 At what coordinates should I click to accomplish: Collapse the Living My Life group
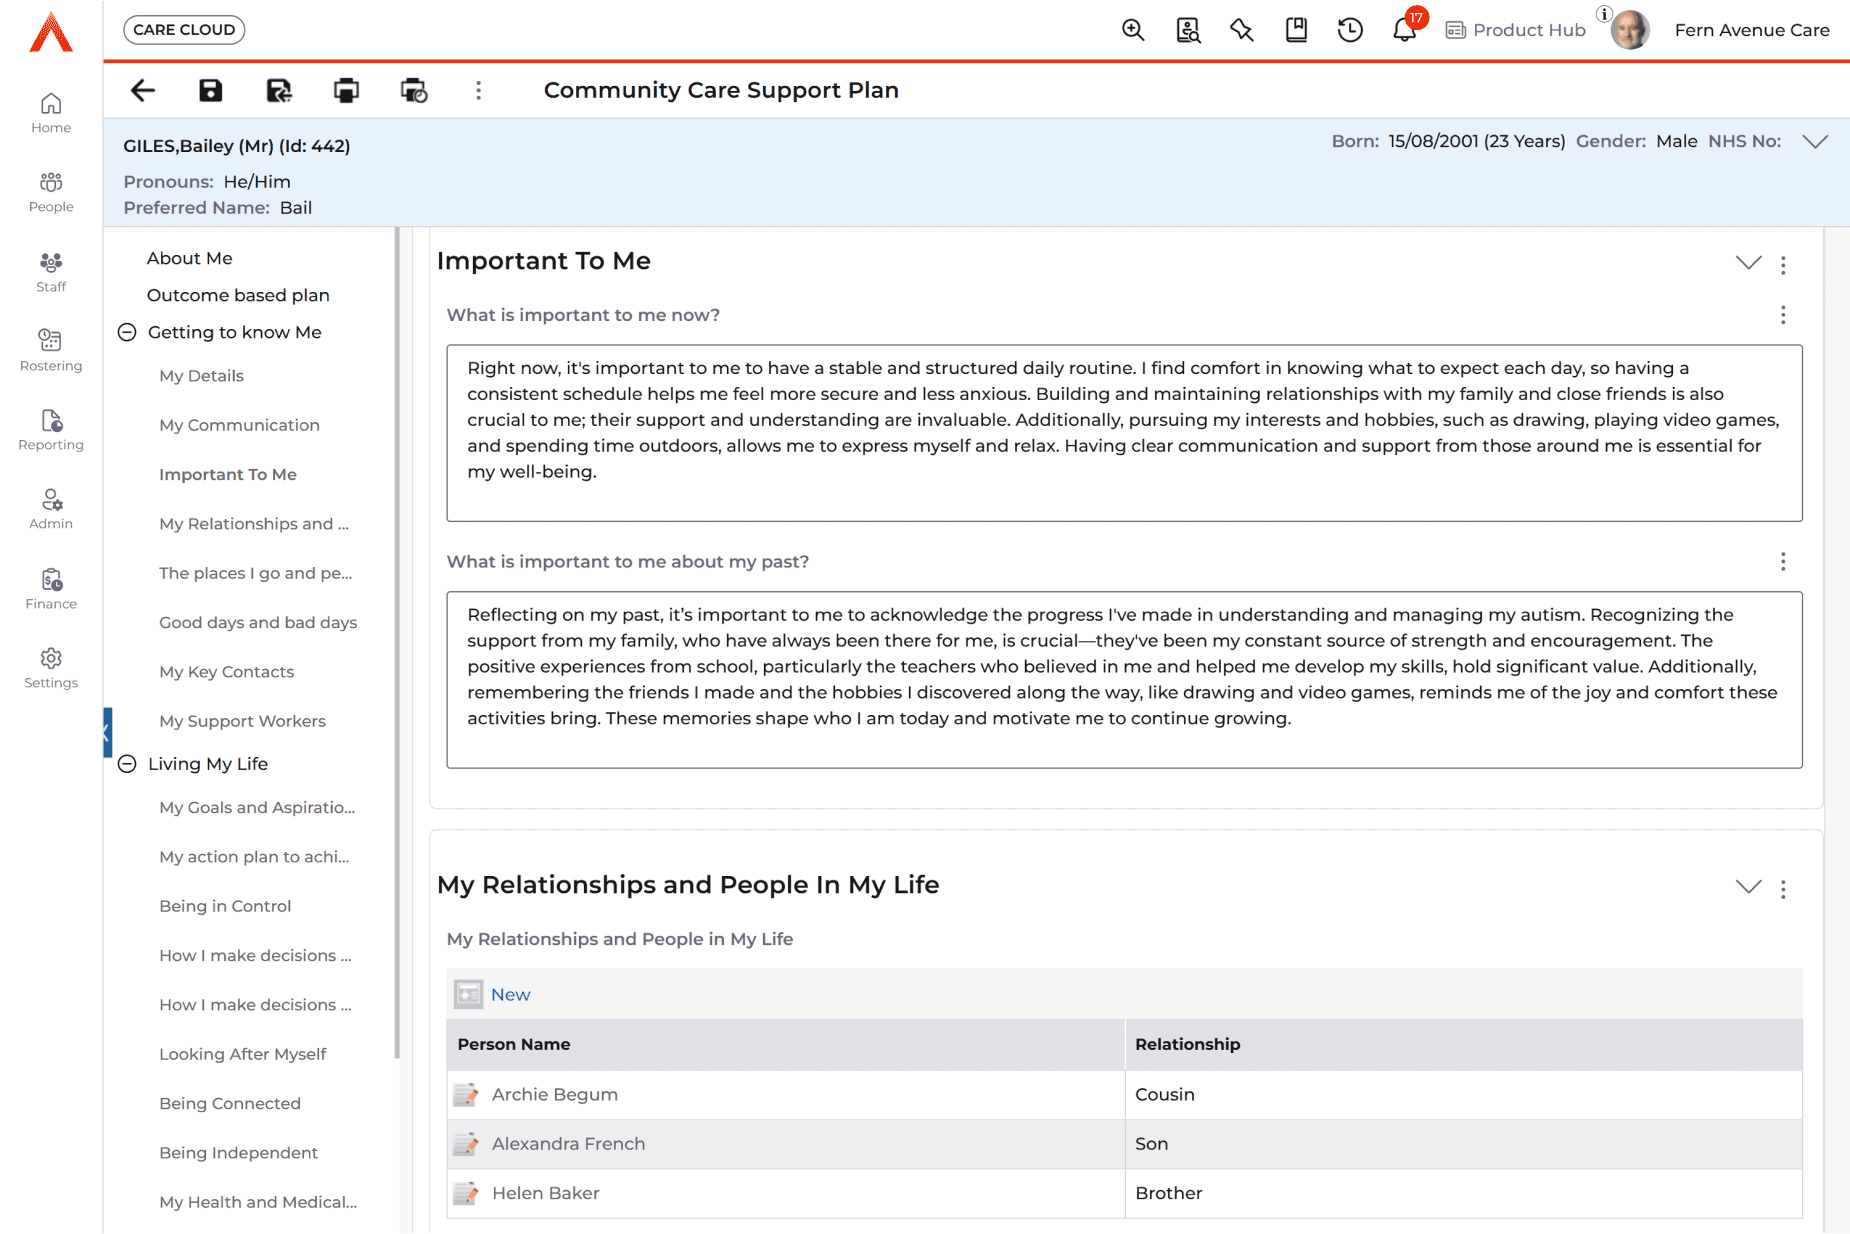(x=127, y=764)
